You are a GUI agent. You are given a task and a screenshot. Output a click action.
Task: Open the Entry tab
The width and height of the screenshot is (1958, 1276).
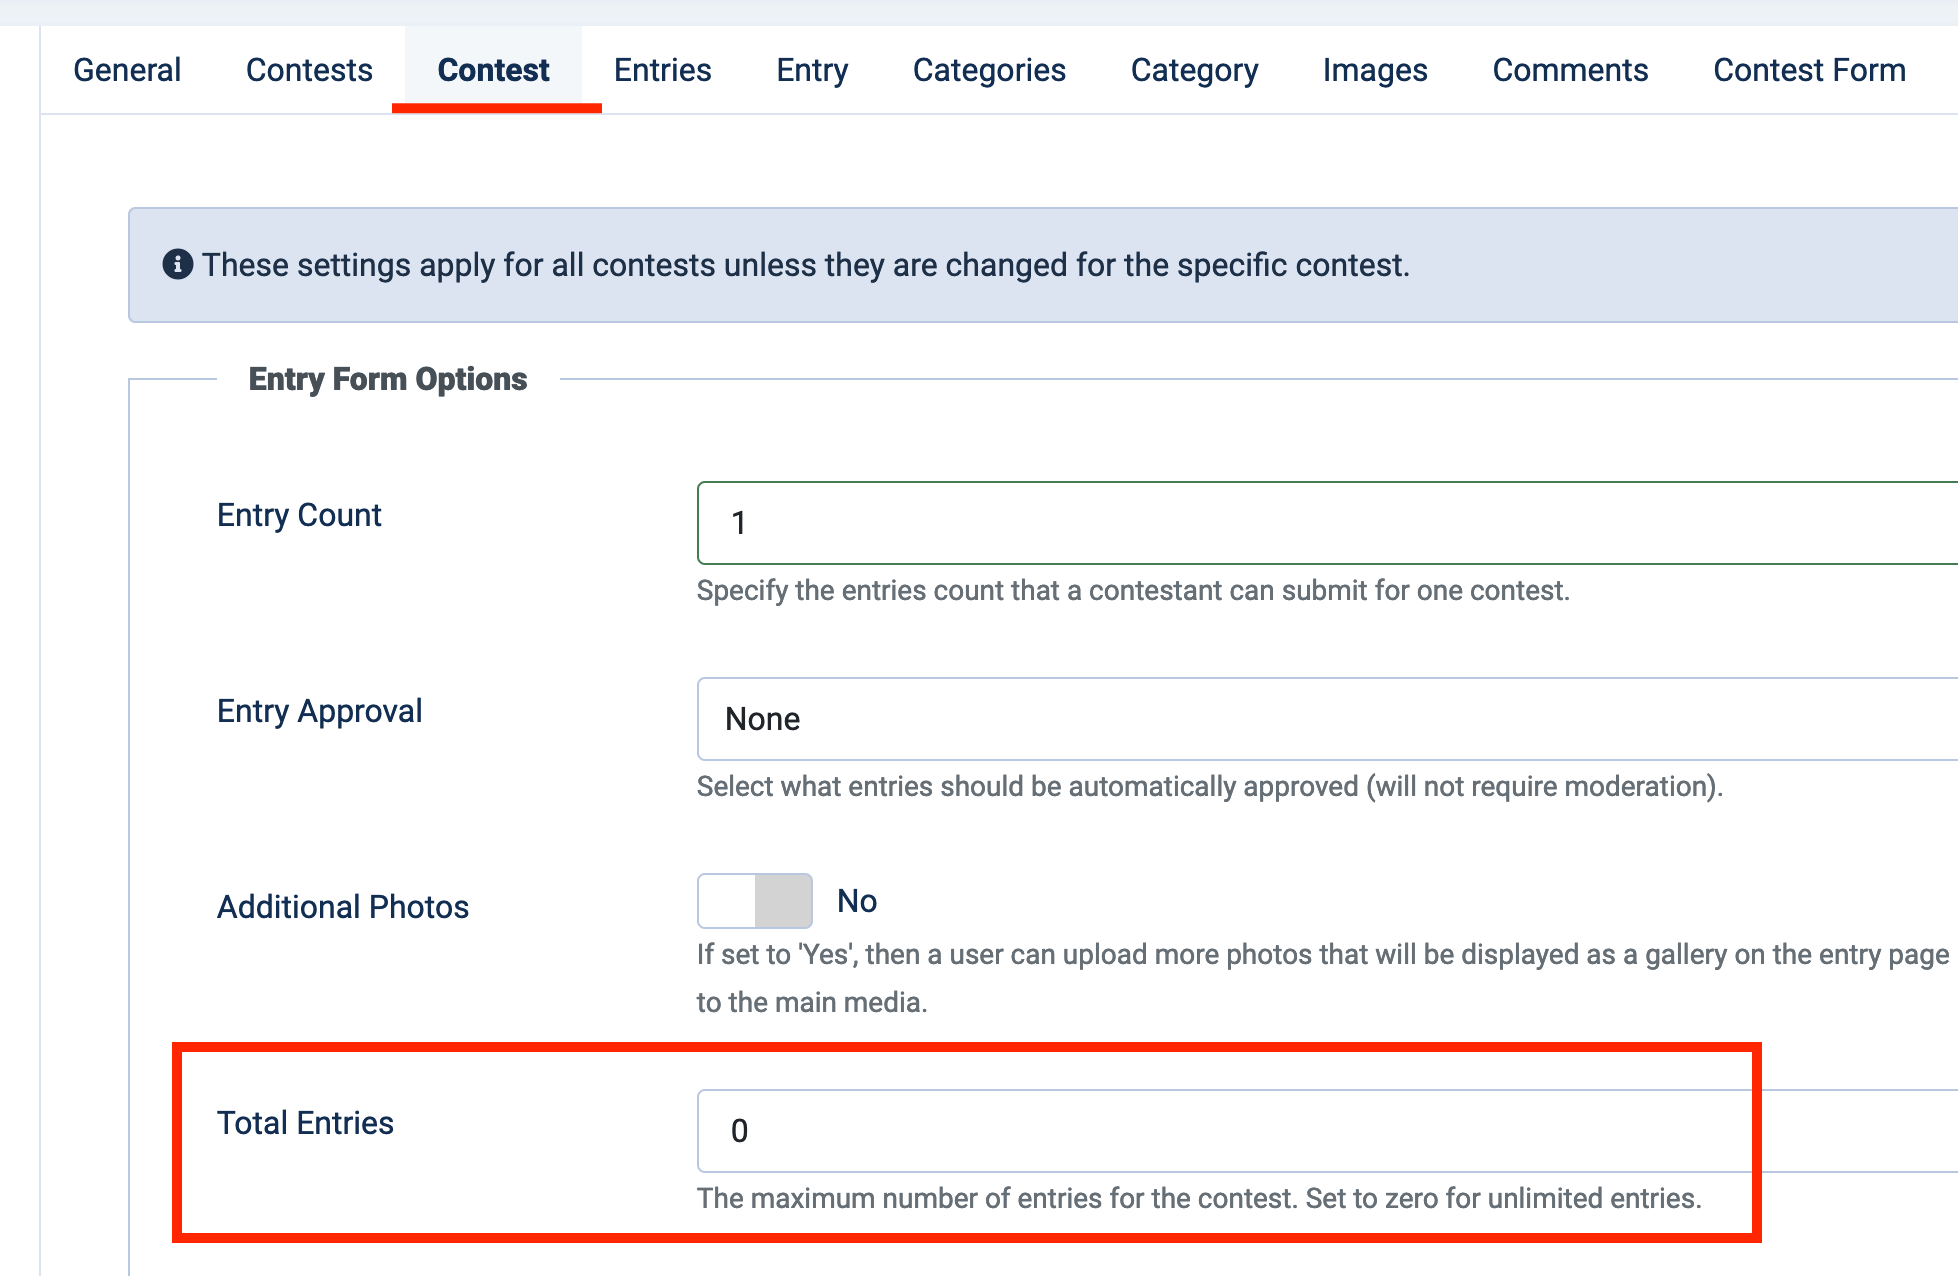[812, 70]
